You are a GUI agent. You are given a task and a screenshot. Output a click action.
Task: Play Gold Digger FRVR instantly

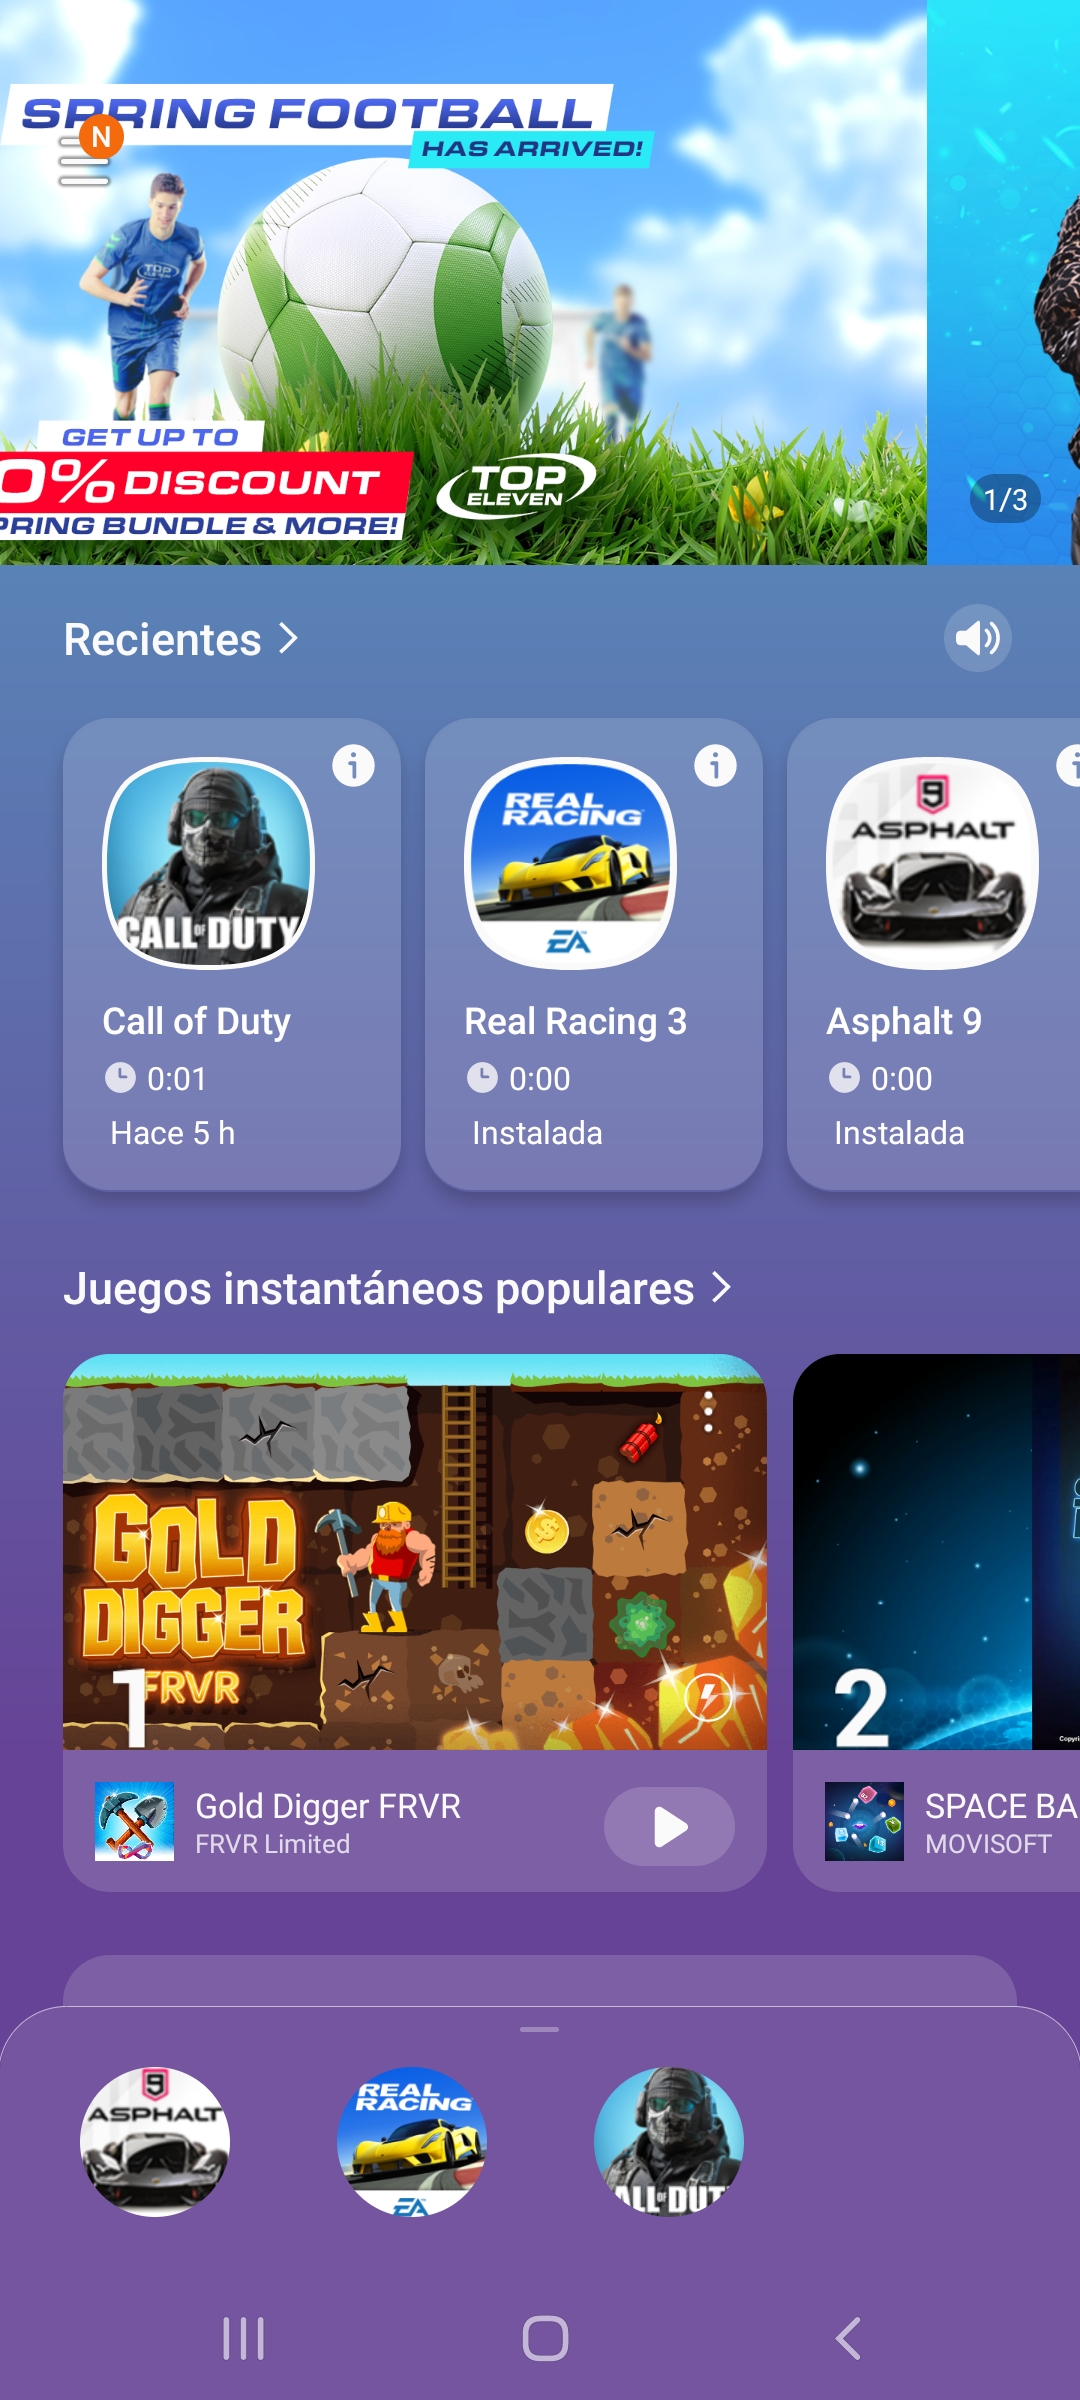point(669,1826)
